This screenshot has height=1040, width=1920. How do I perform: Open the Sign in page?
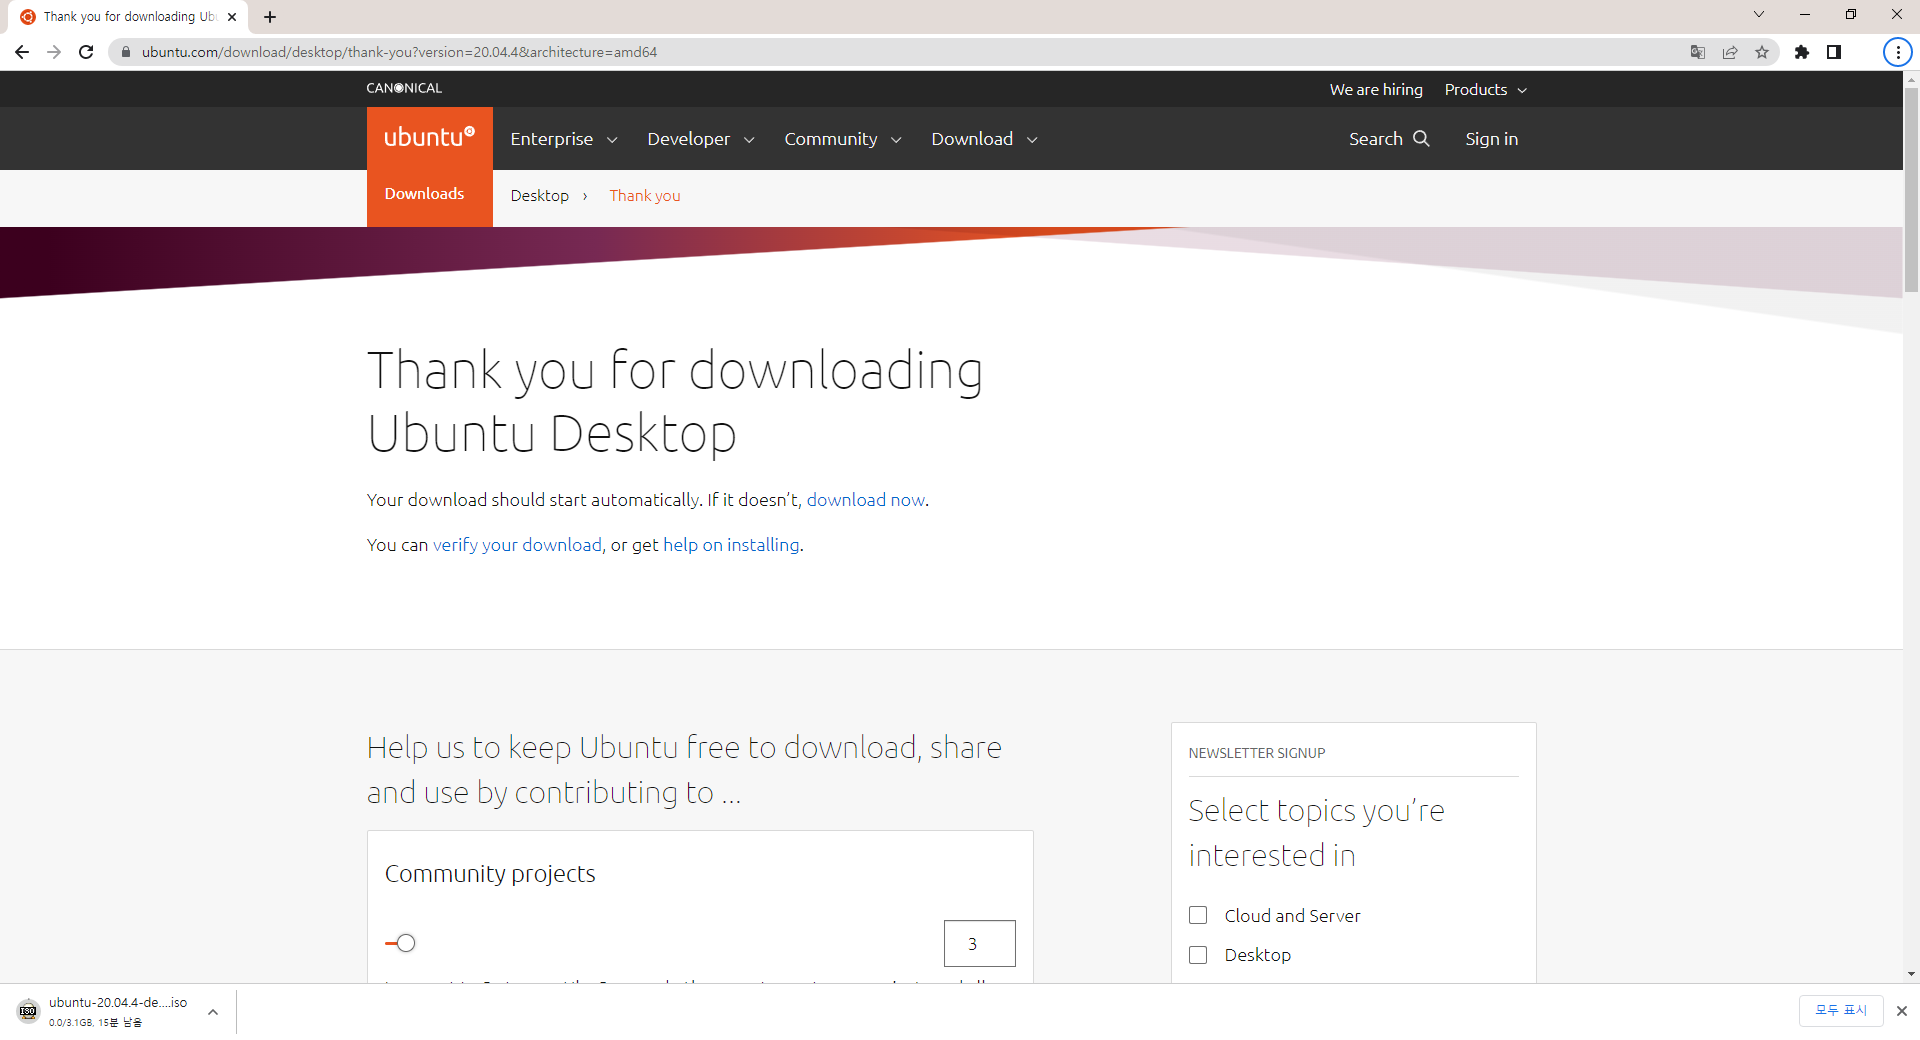[x=1492, y=139]
